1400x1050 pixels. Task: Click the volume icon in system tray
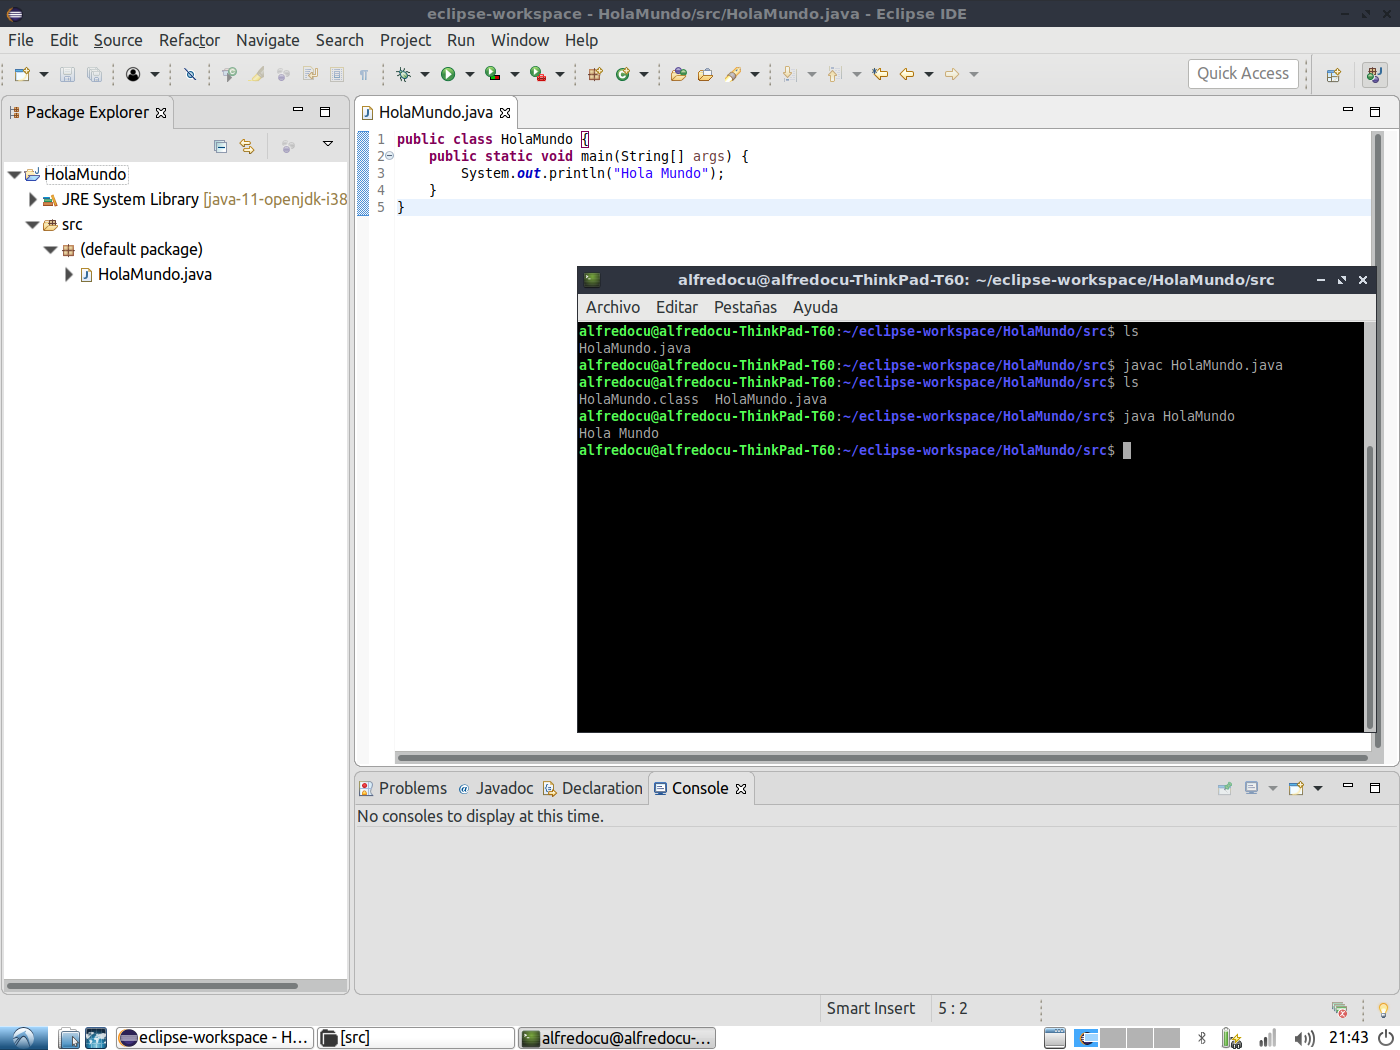coord(1304,1038)
